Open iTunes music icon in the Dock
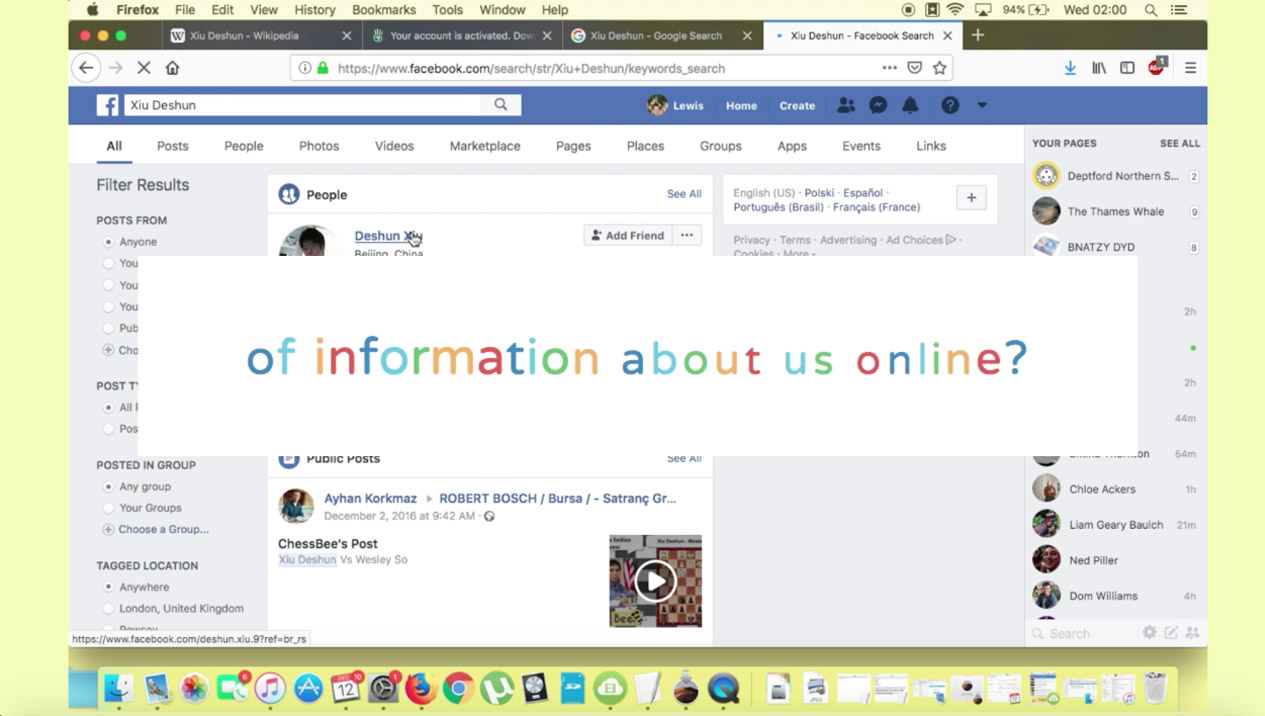This screenshot has height=716, width=1265. pyautogui.click(x=270, y=688)
